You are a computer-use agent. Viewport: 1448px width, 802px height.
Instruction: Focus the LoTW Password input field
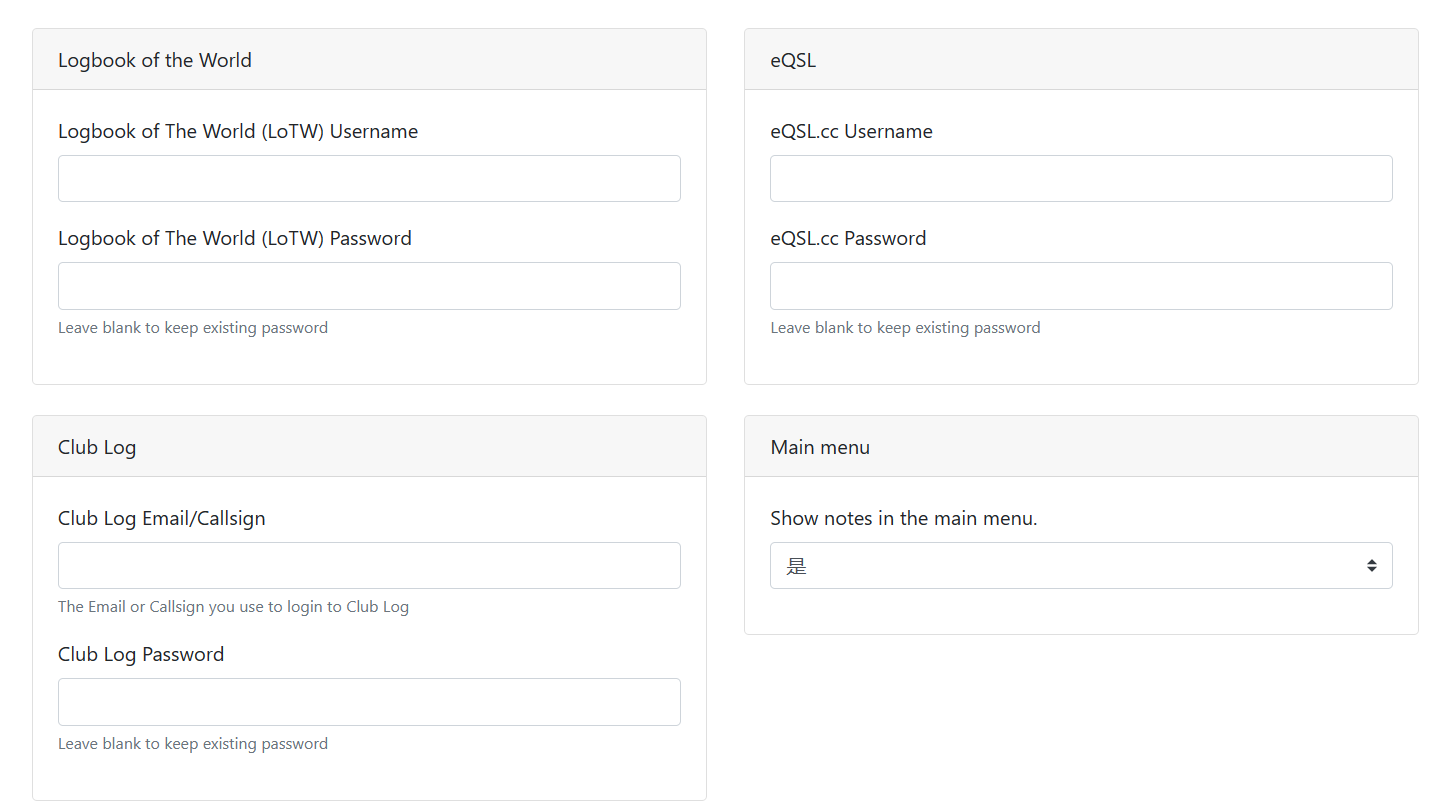(369, 286)
